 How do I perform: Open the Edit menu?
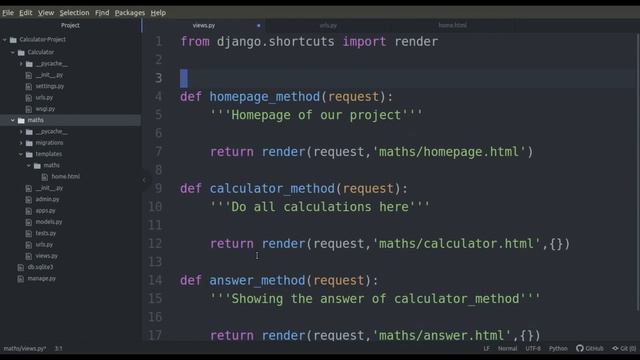click(x=25, y=13)
